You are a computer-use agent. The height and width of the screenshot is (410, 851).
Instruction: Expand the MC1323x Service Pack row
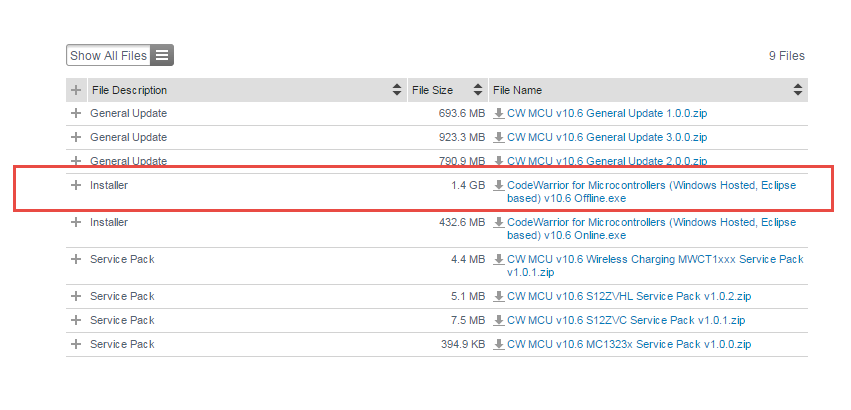[x=76, y=344]
